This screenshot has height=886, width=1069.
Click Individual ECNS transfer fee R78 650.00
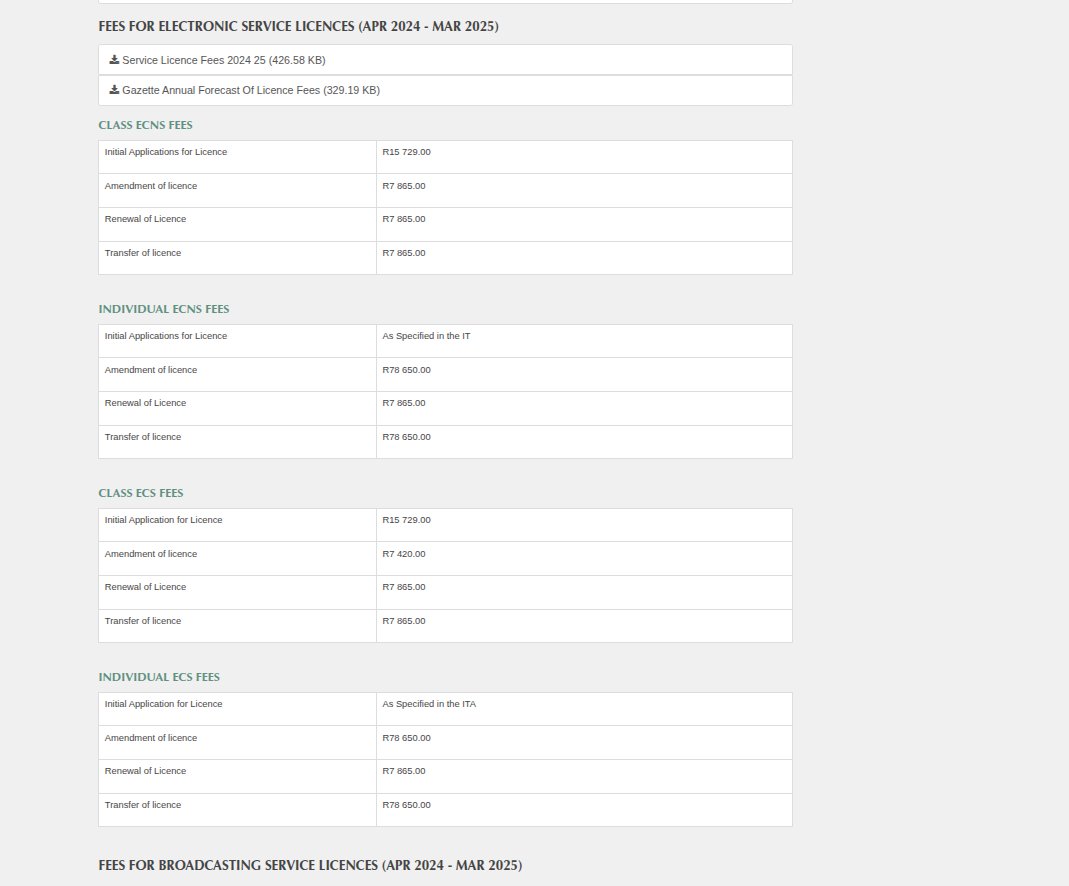point(406,437)
